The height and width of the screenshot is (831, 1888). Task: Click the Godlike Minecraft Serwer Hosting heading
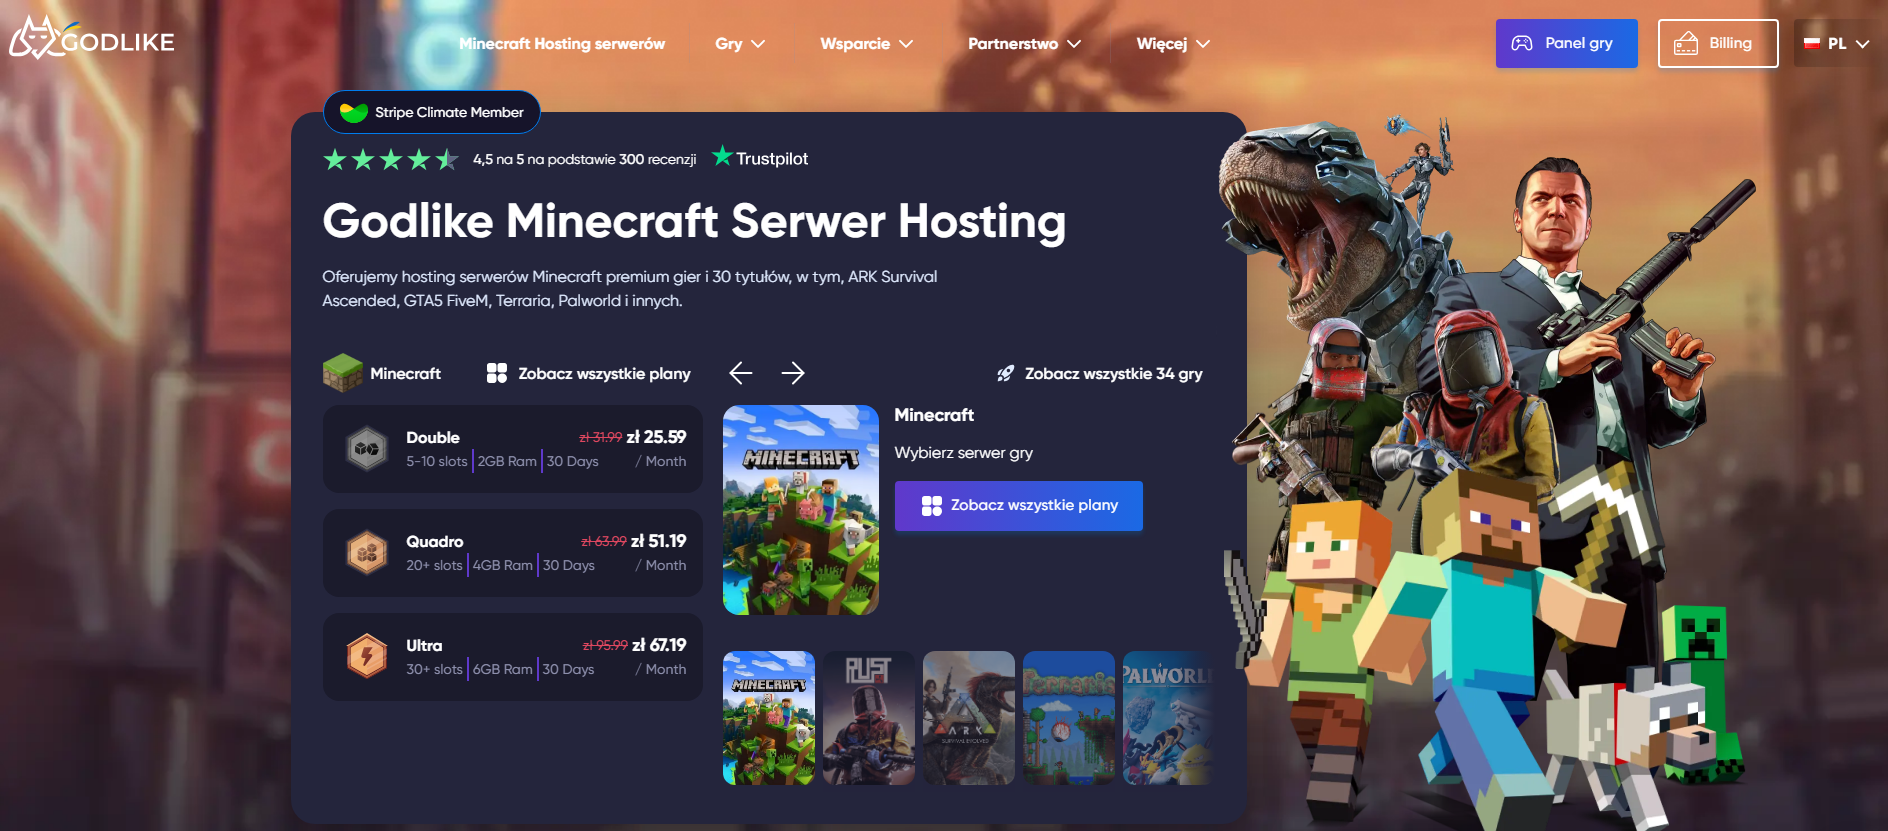(694, 221)
